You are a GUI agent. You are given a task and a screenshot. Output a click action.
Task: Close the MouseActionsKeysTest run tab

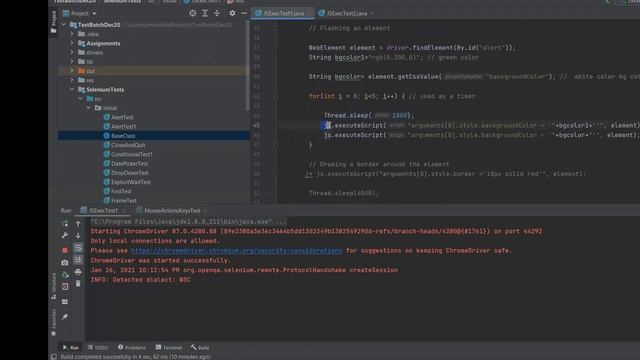coord(205,211)
